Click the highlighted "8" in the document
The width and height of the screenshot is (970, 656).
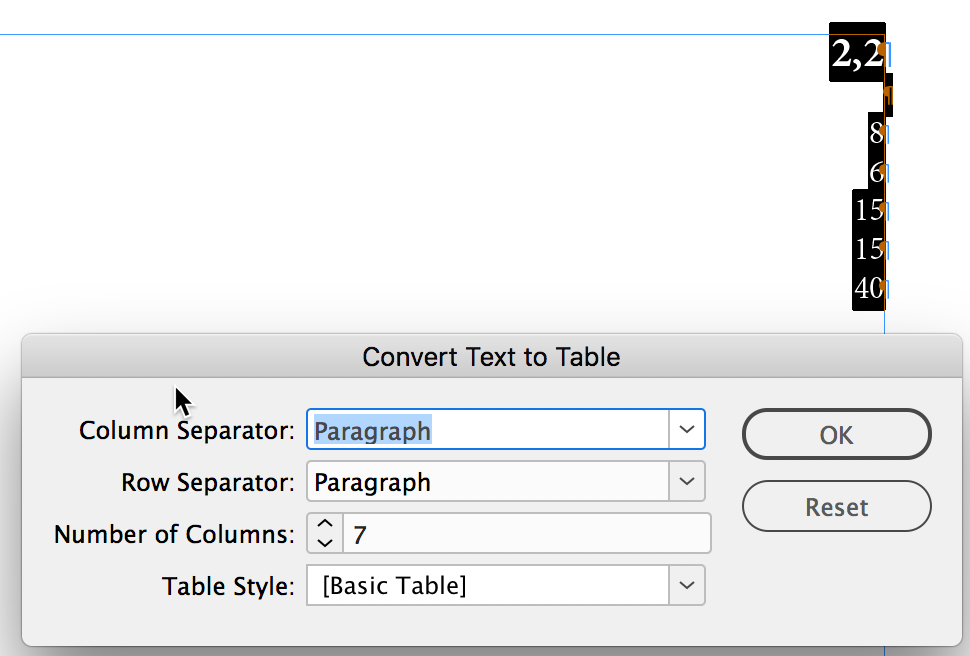pos(876,133)
